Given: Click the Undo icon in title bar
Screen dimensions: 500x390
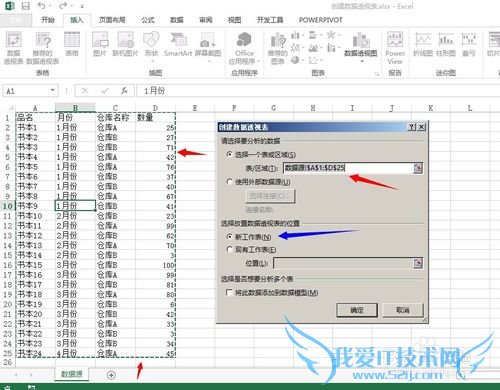Looking at the screenshot, I should click(41, 6).
